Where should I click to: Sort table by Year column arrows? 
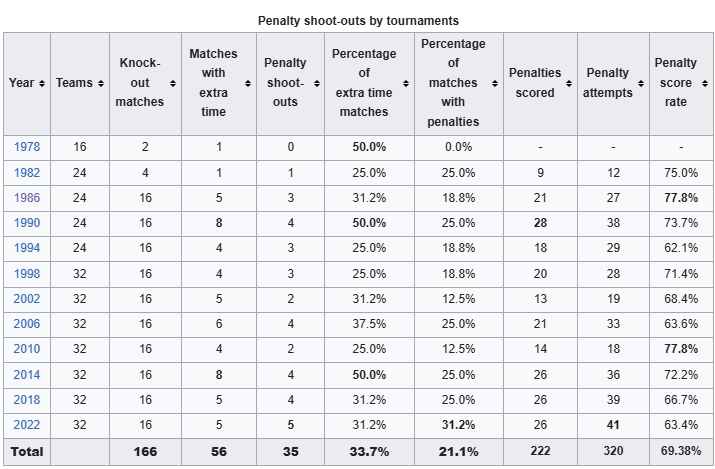pos(42,83)
